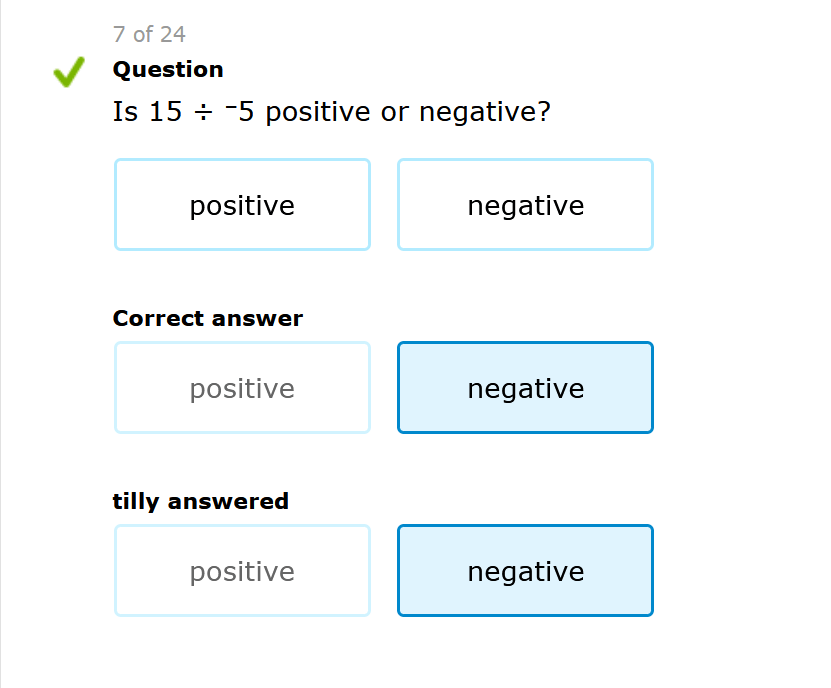Click the 'tilly answered' label

pyautogui.click(x=200, y=501)
